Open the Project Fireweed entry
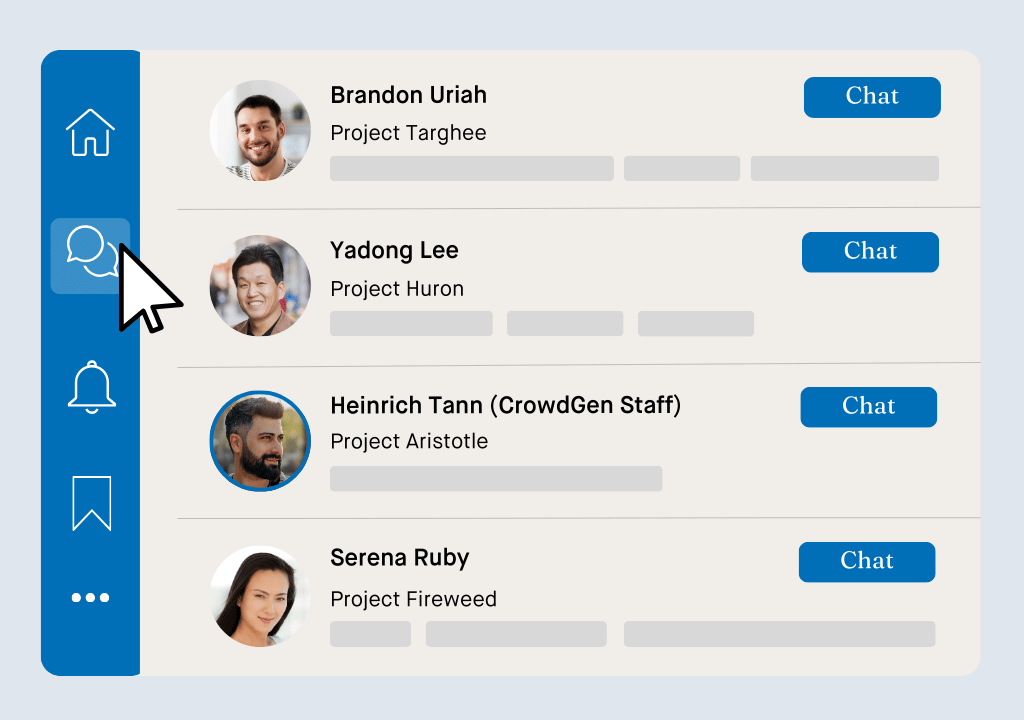Screen dimensions: 1024x720 click(x=413, y=600)
